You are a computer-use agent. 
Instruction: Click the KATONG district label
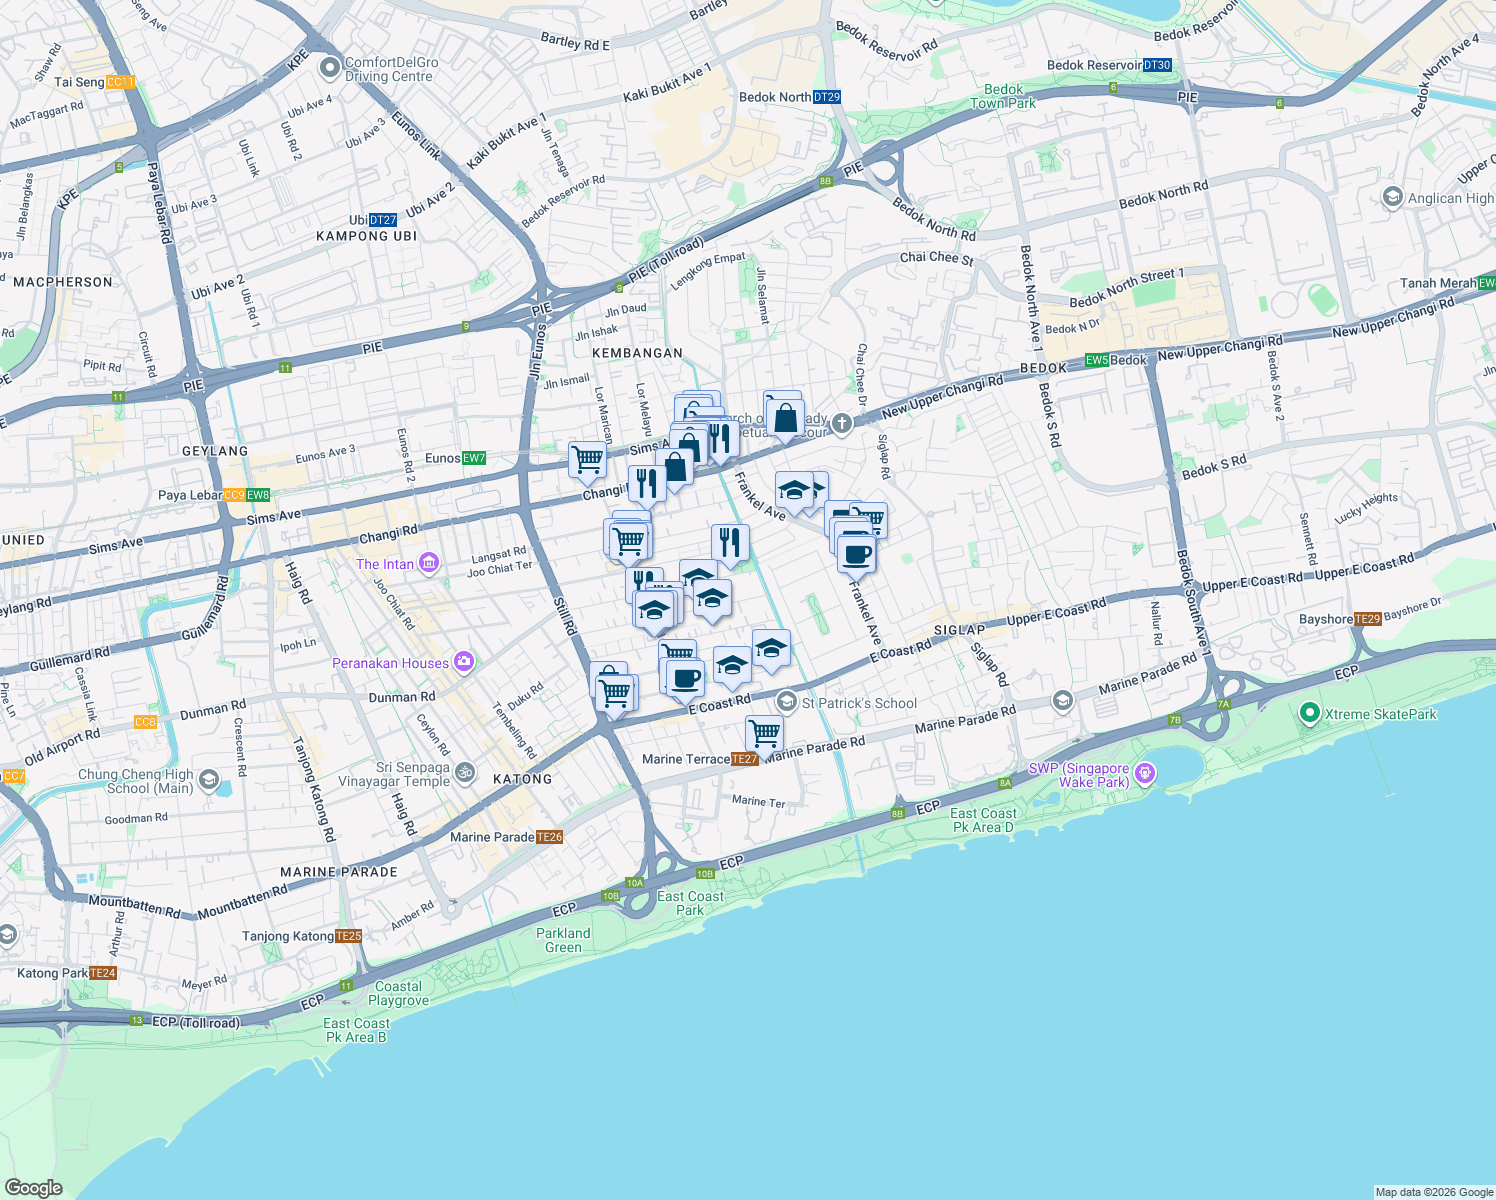pos(522,779)
